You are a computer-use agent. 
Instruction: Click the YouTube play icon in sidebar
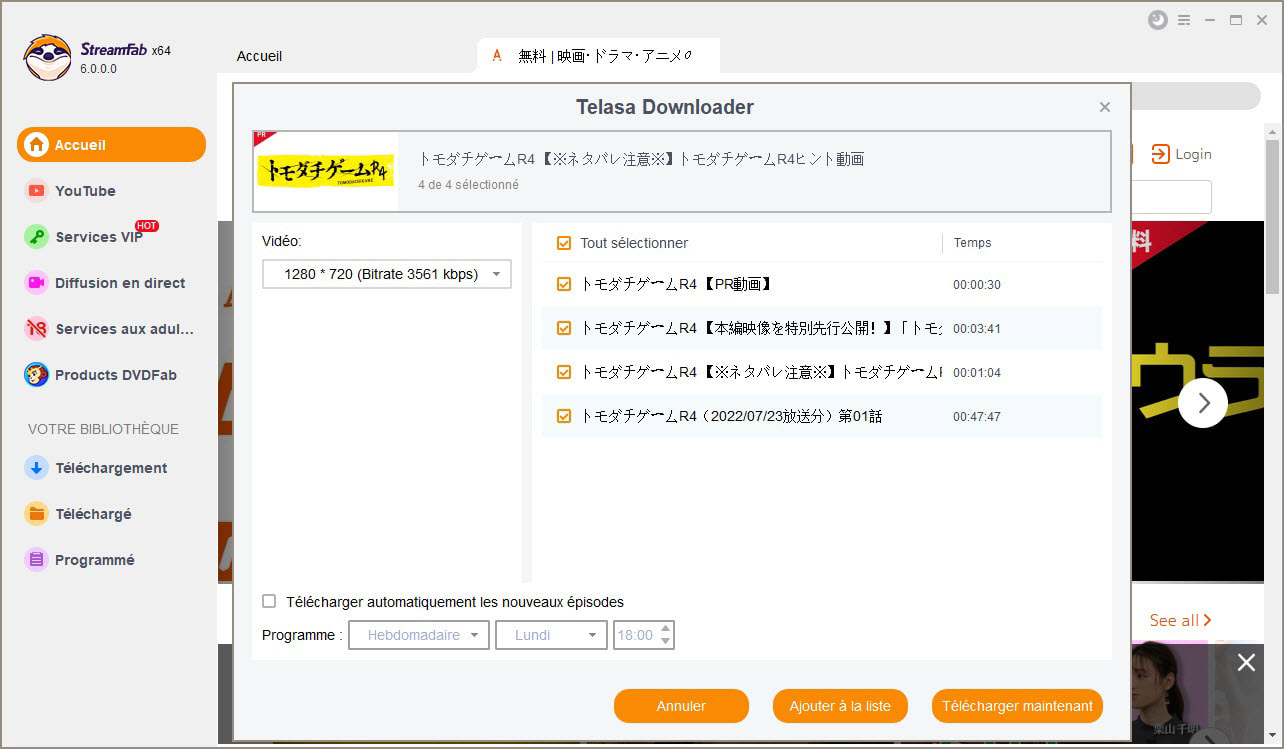point(37,191)
